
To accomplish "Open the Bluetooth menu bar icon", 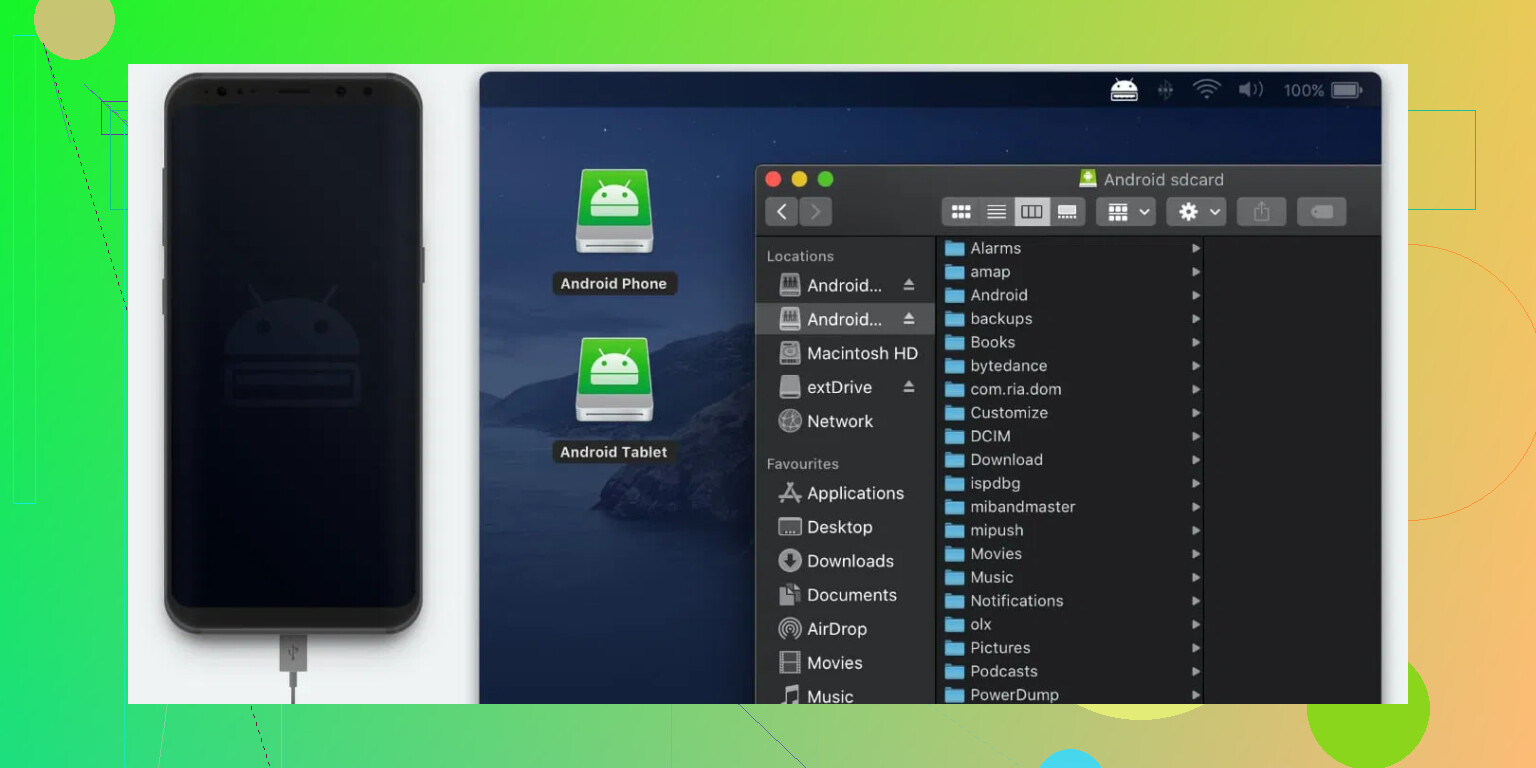I will (x=1165, y=90).
